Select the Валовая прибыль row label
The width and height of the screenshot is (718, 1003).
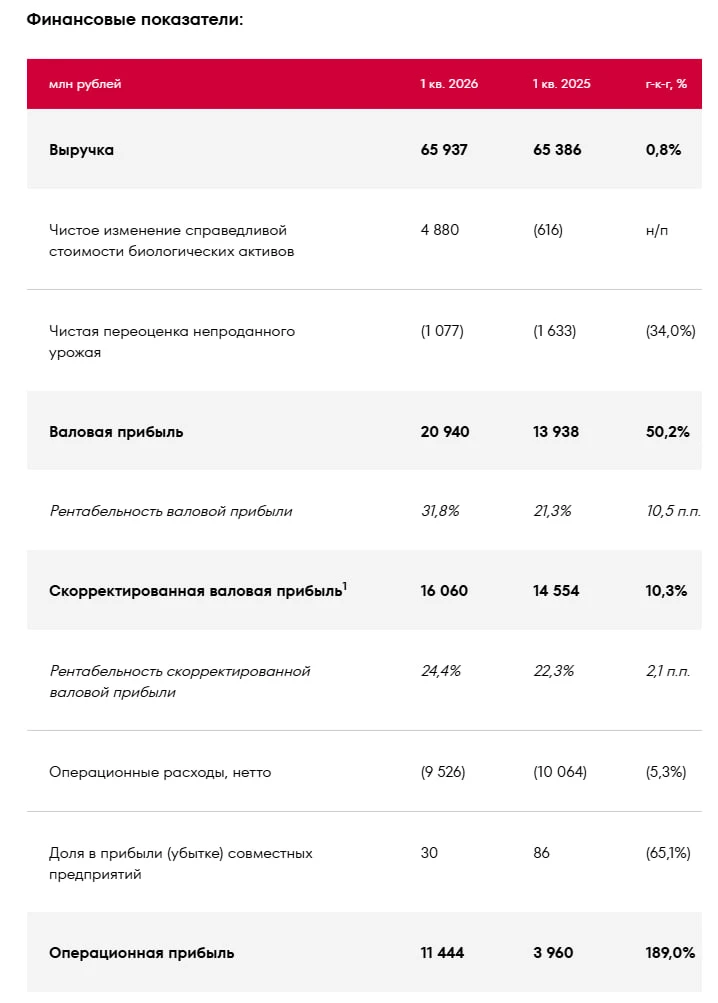click(x=116, y=432)
